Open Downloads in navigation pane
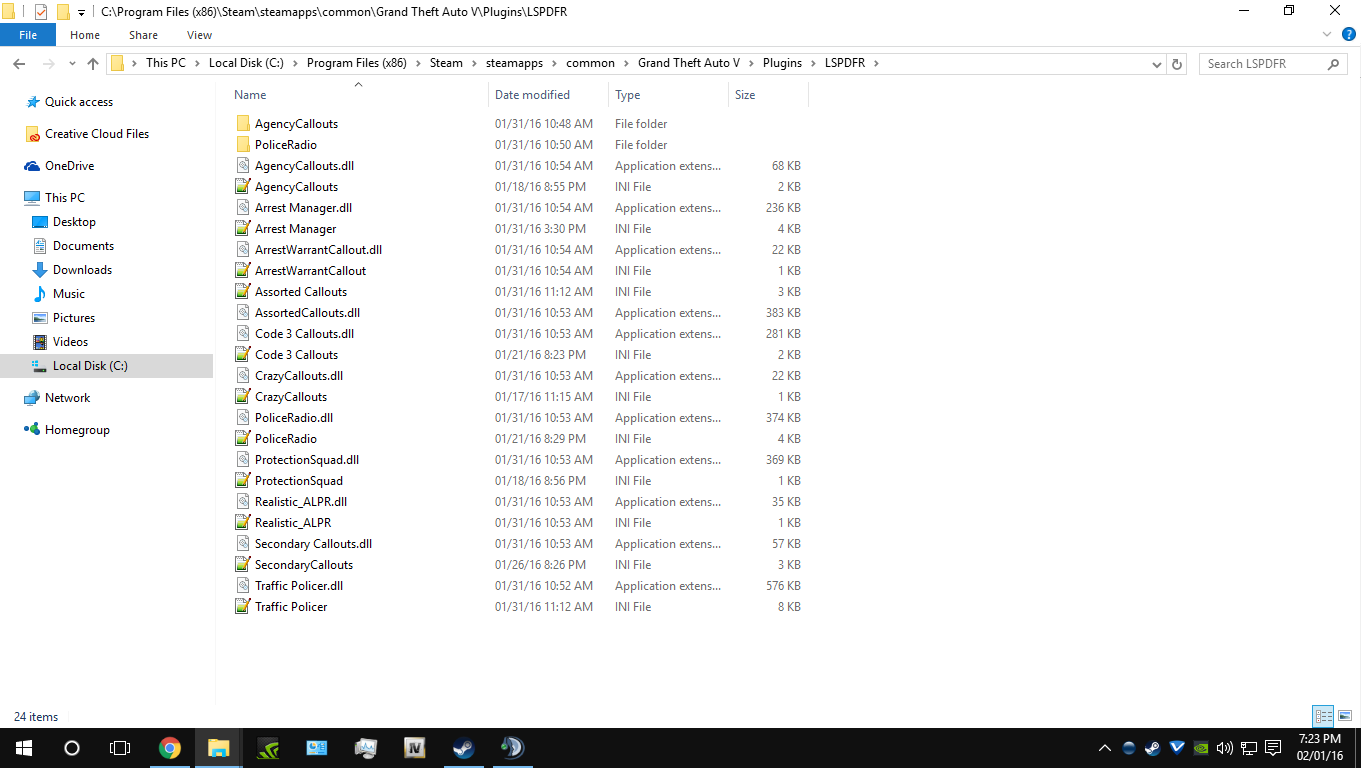Screen dimensions: 1361x768 click(x=82, y=270)
